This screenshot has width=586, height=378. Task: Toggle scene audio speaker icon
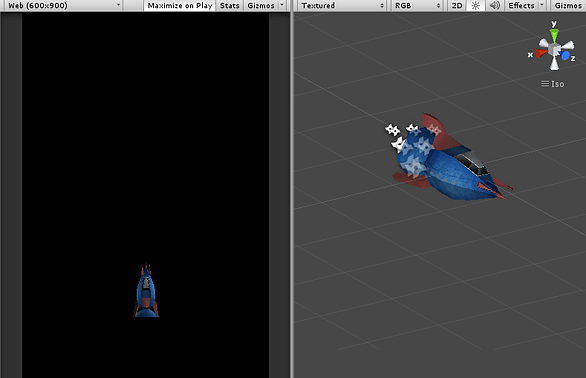tap(494, 5)
